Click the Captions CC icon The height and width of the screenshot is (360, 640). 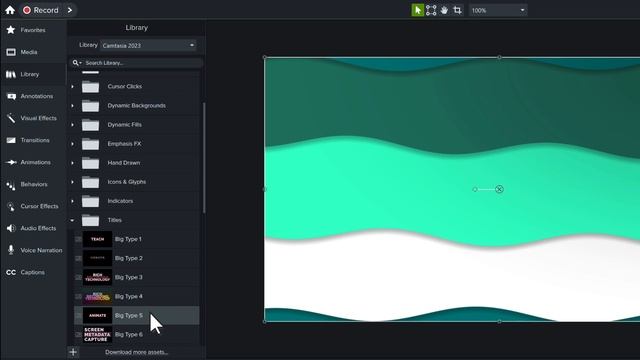[11, 273]
